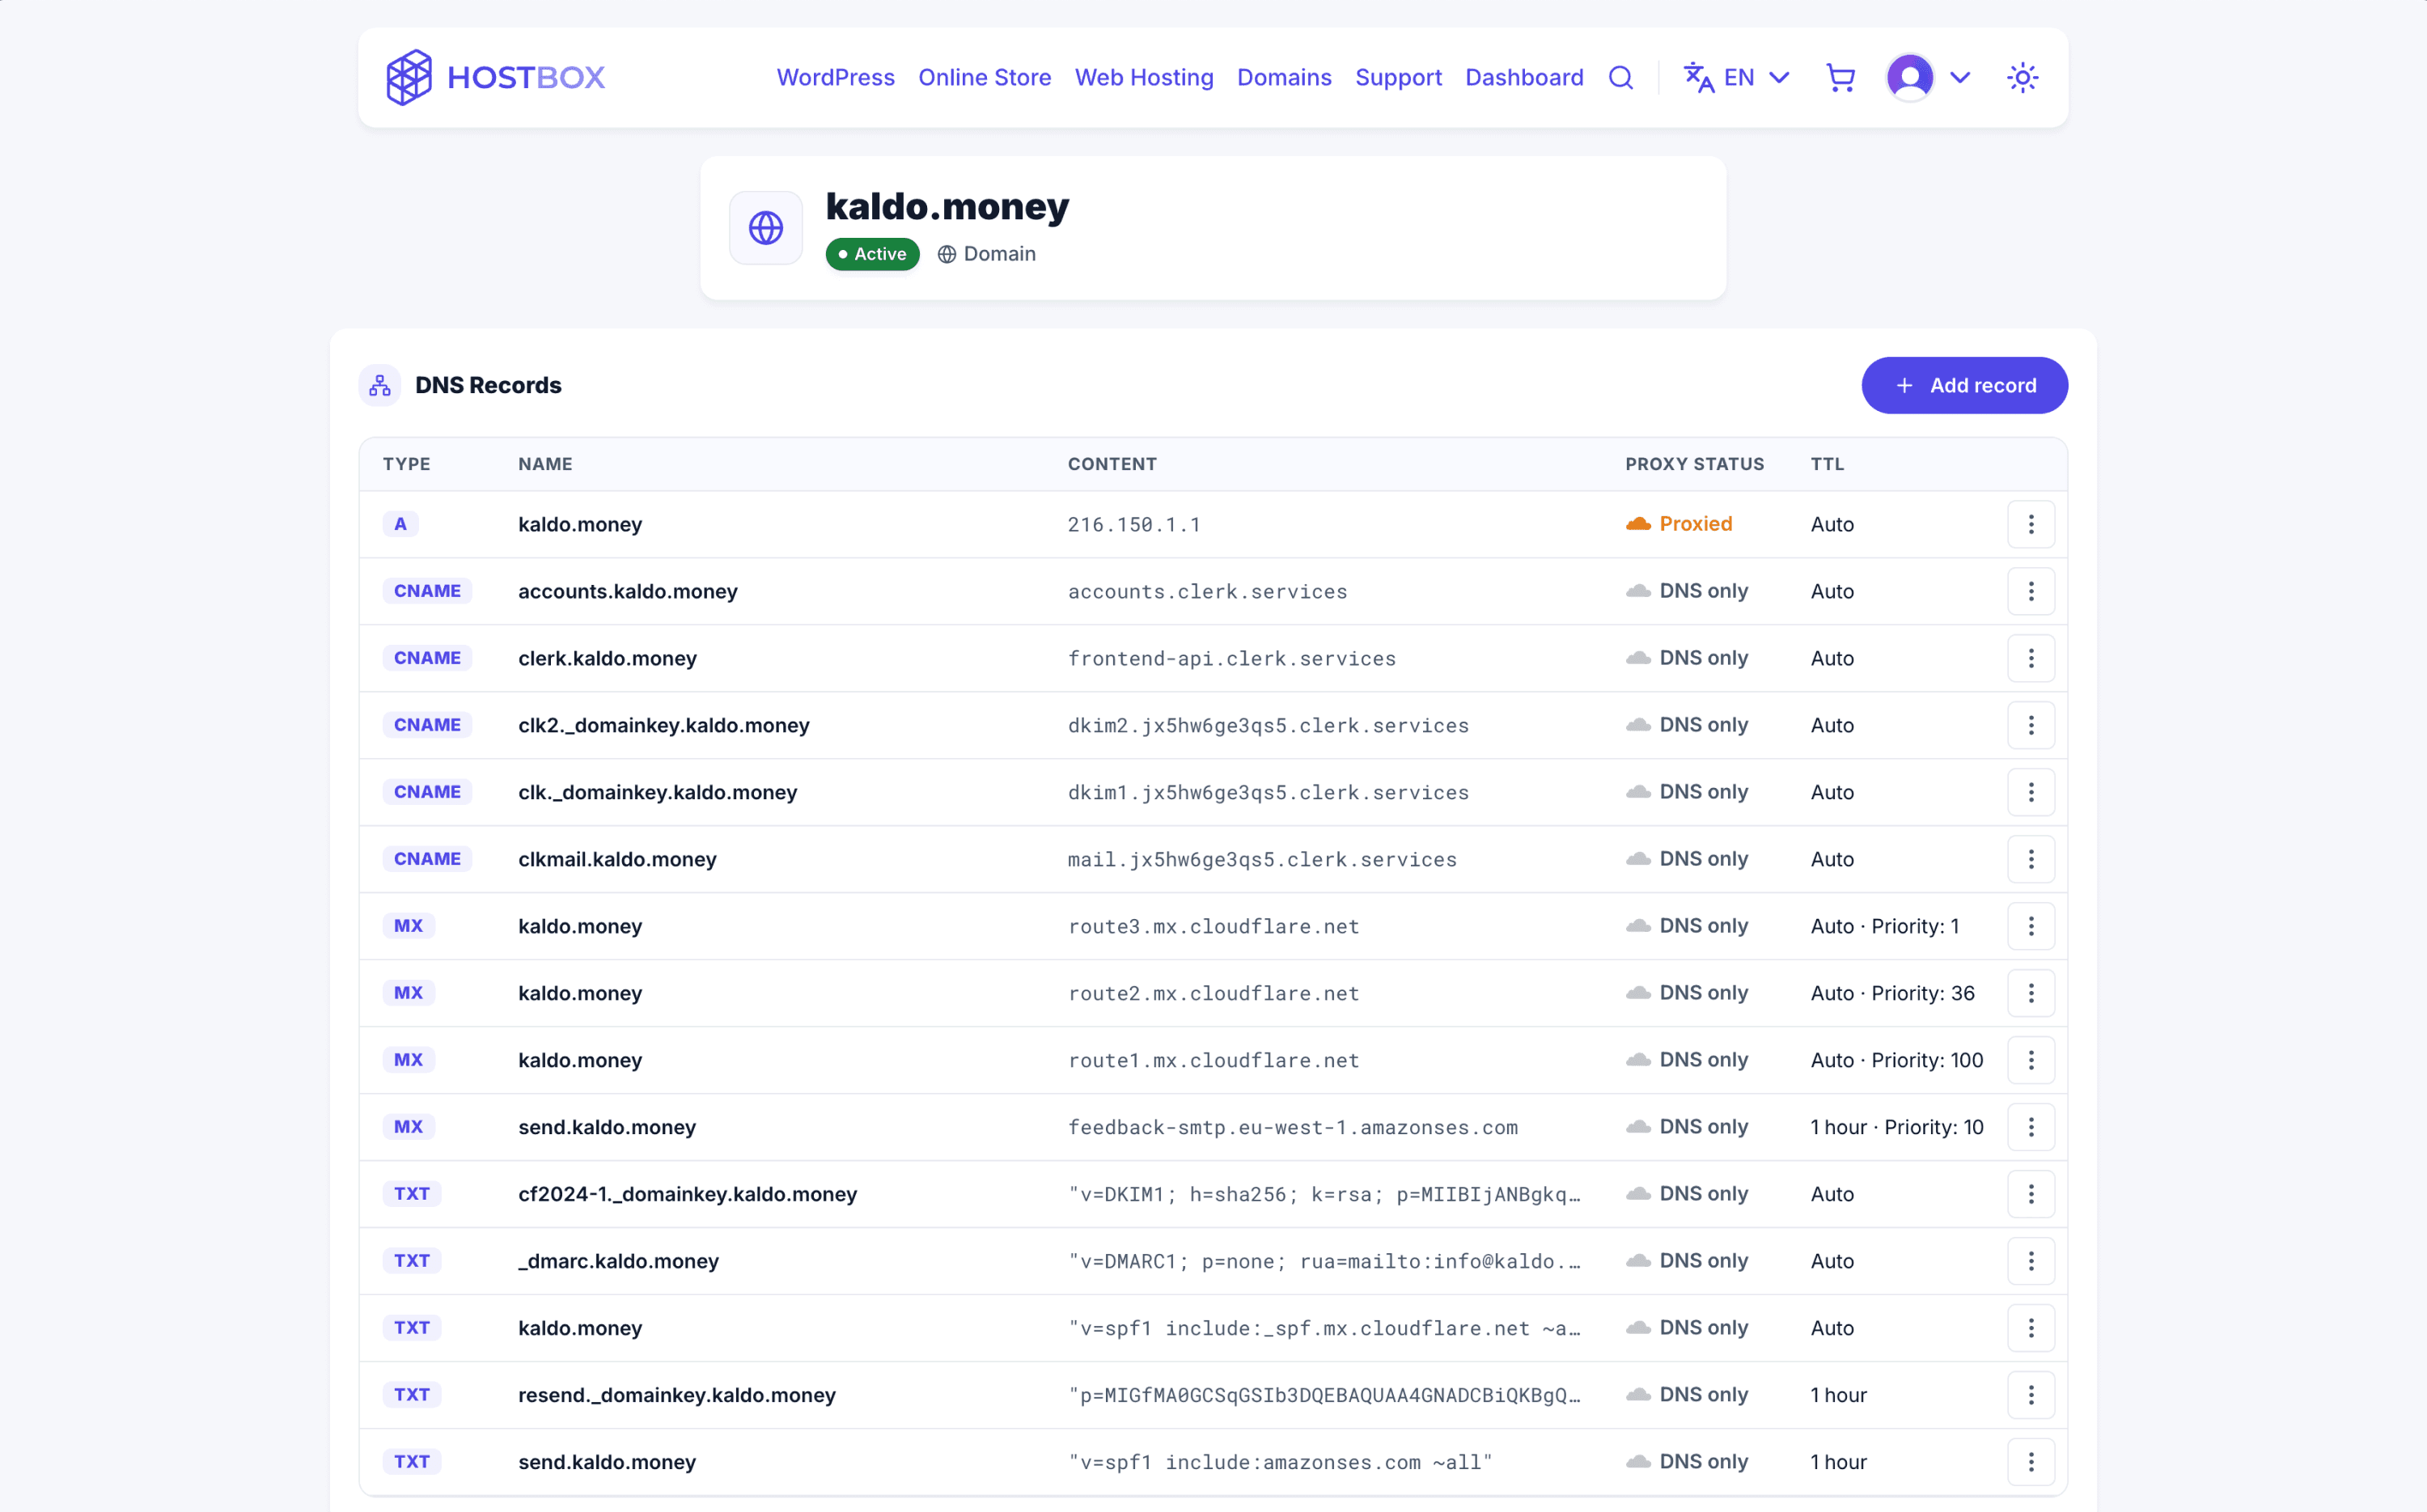This screenshot has width=2427, height=1512.
Task: Go to Dashboard
Action: (1524, 77)
